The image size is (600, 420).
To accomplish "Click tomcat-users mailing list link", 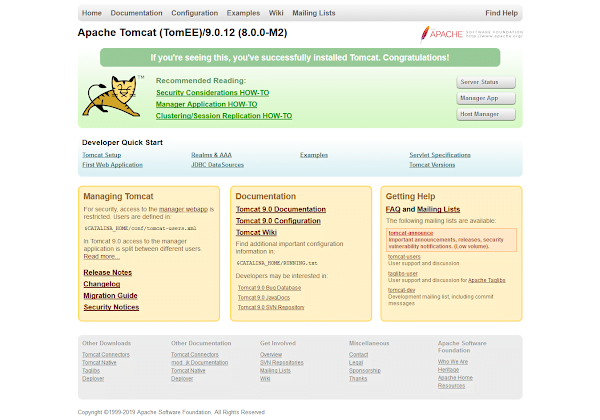I will [404, 257].
